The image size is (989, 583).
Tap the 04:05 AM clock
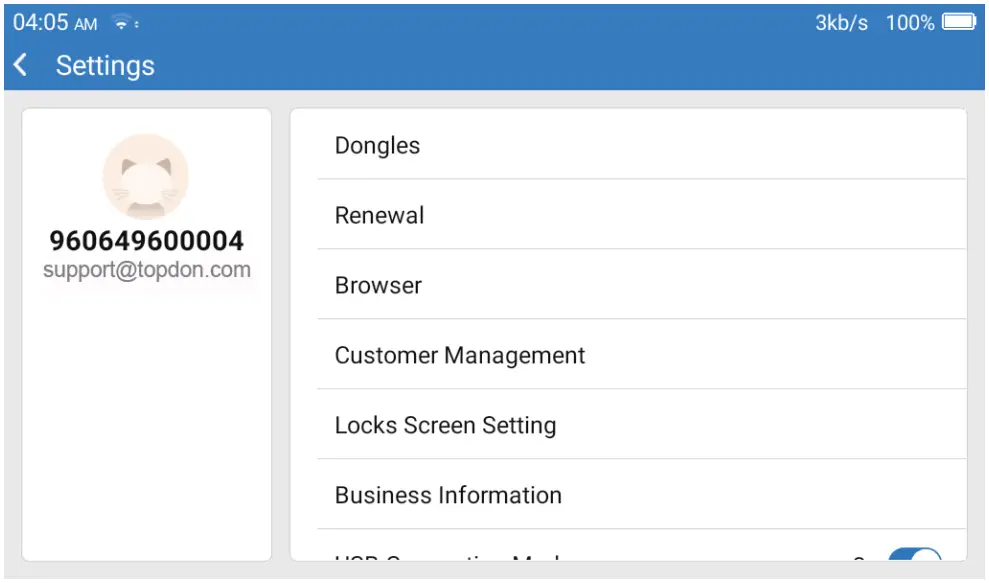pos(55,23)
